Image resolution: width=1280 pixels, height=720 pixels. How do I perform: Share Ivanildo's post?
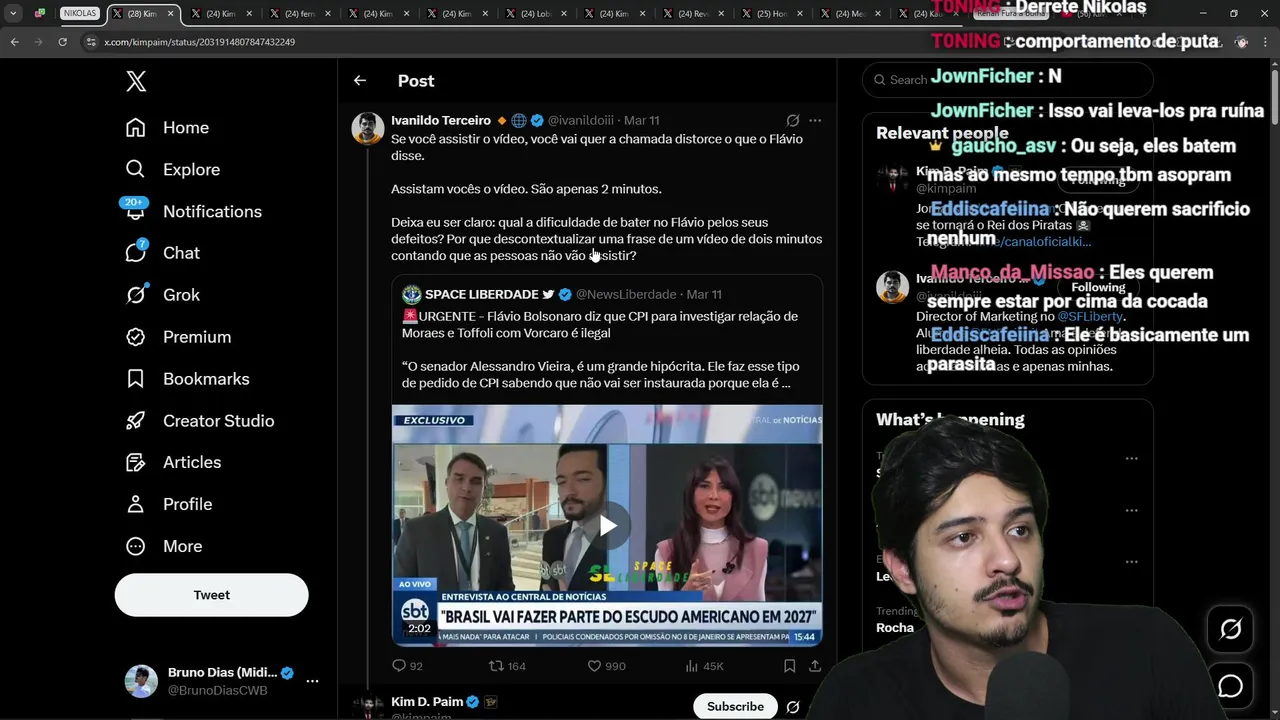click(815, 666)
